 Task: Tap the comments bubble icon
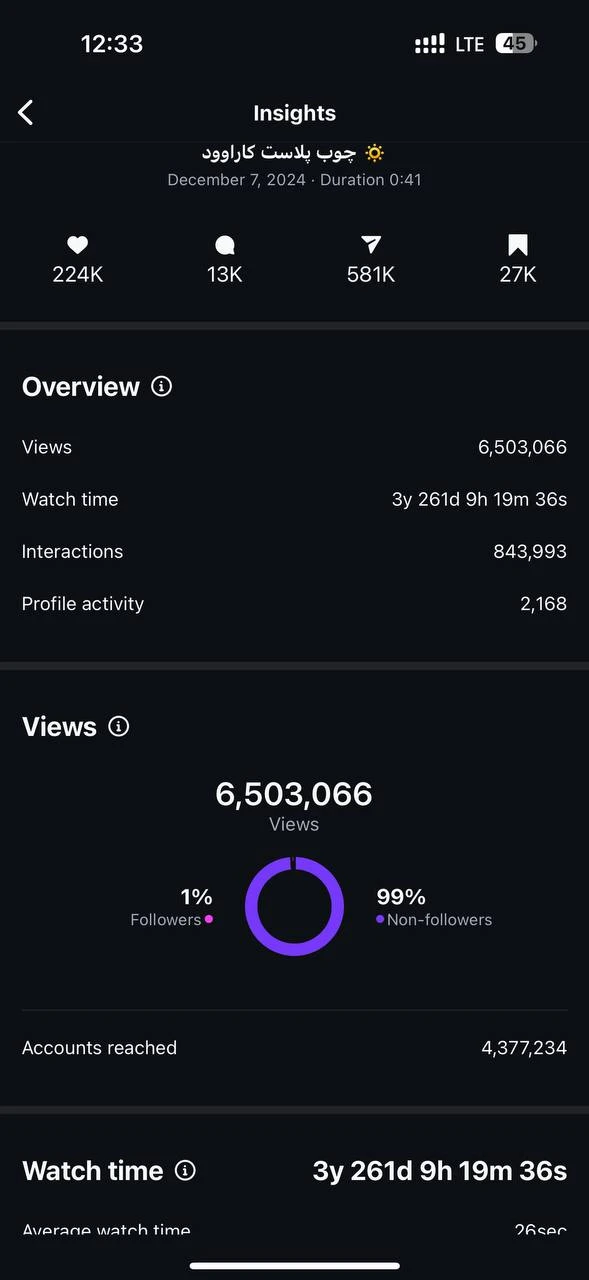coord(225,245)
